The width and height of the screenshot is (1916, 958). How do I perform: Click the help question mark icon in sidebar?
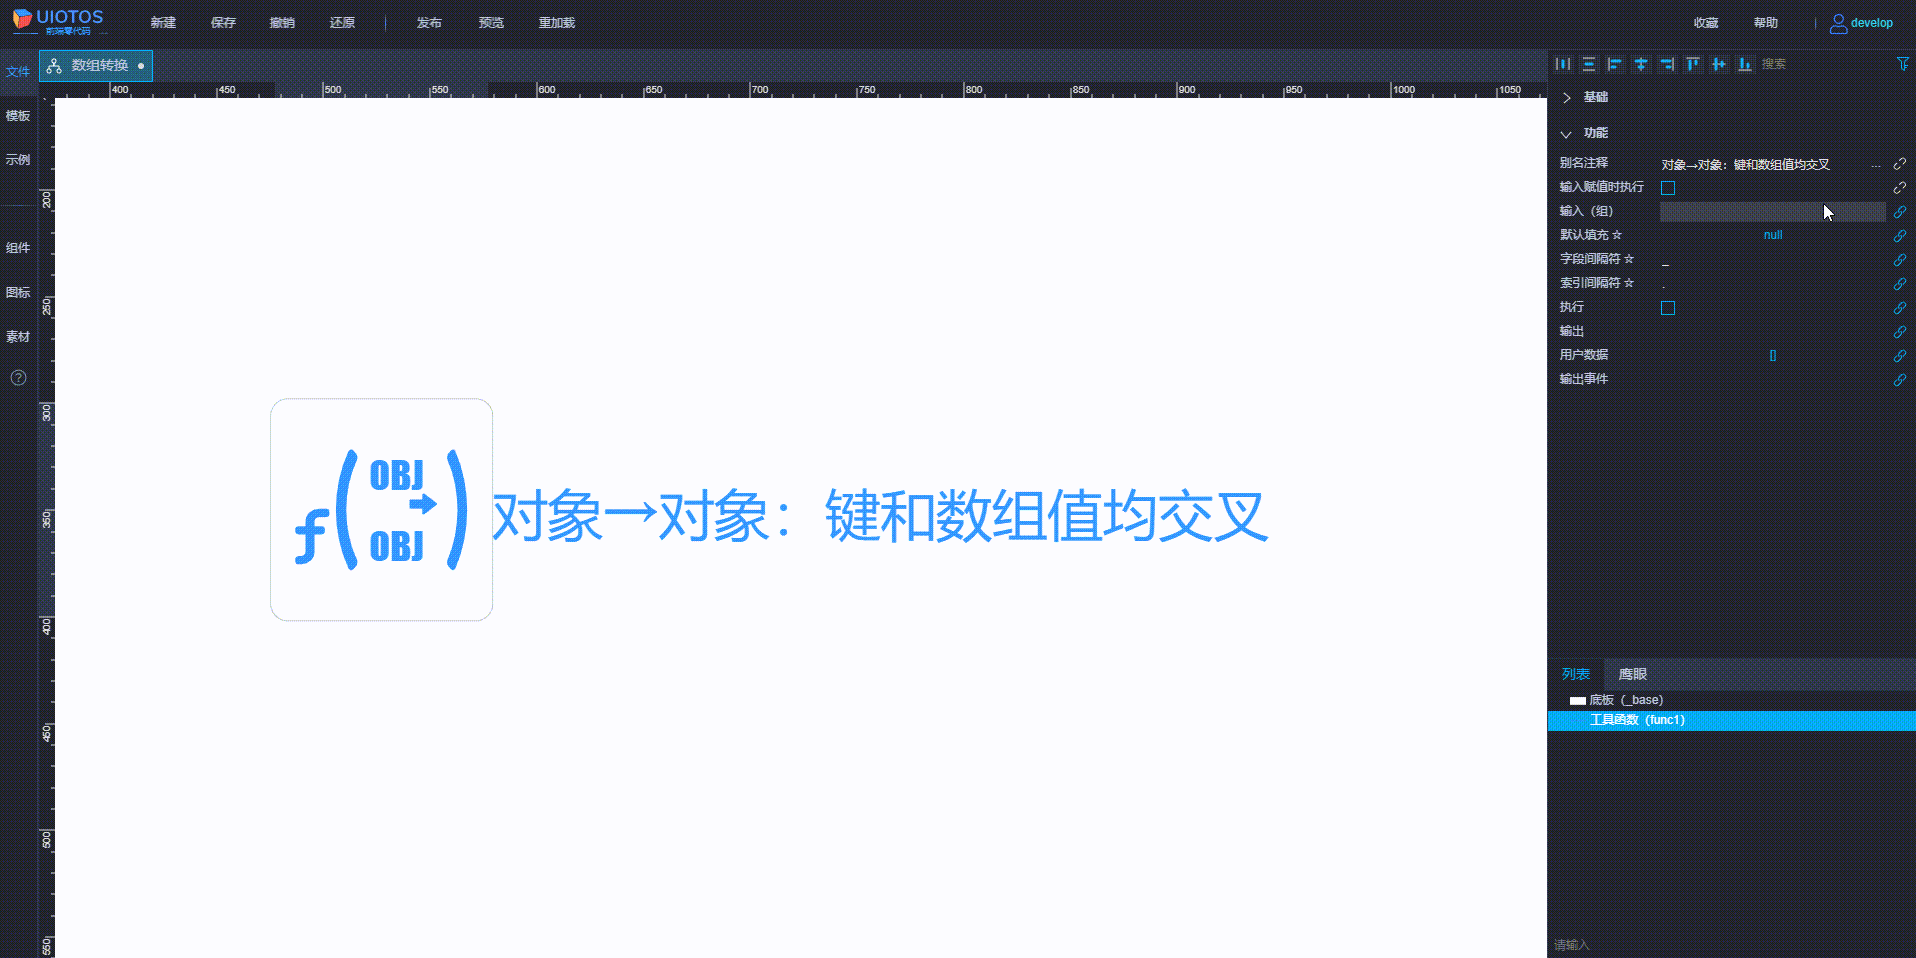pos(18,378)
